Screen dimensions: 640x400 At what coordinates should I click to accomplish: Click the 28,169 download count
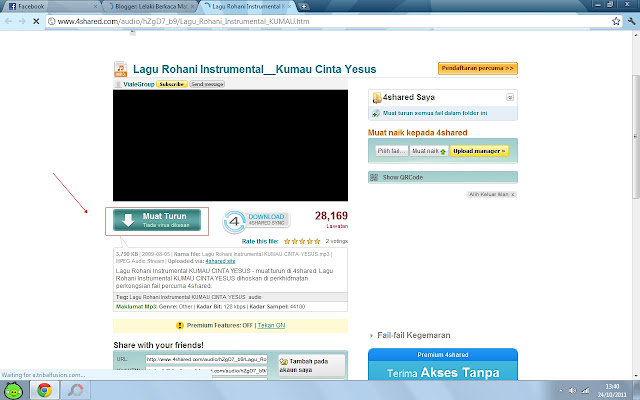tap(331, 216)
